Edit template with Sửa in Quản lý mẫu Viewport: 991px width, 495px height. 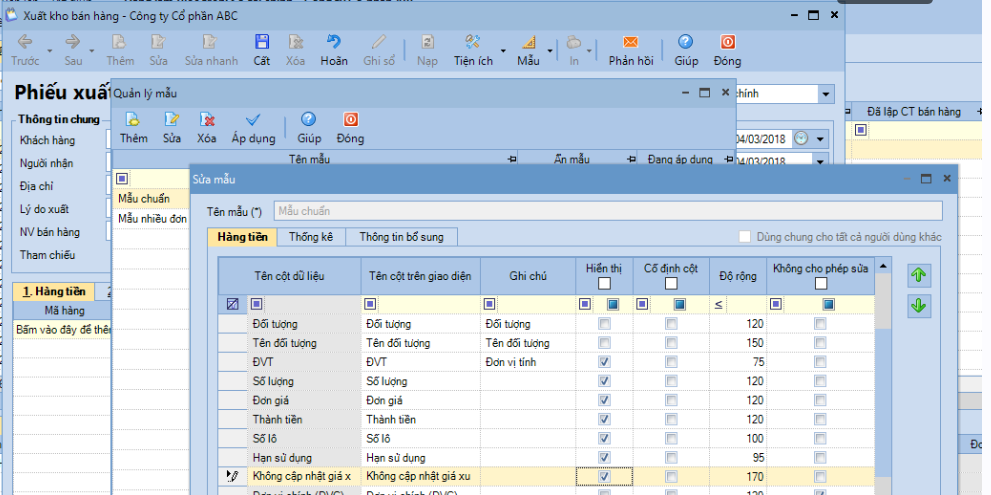pyautogui.click(x=171, y=119)
